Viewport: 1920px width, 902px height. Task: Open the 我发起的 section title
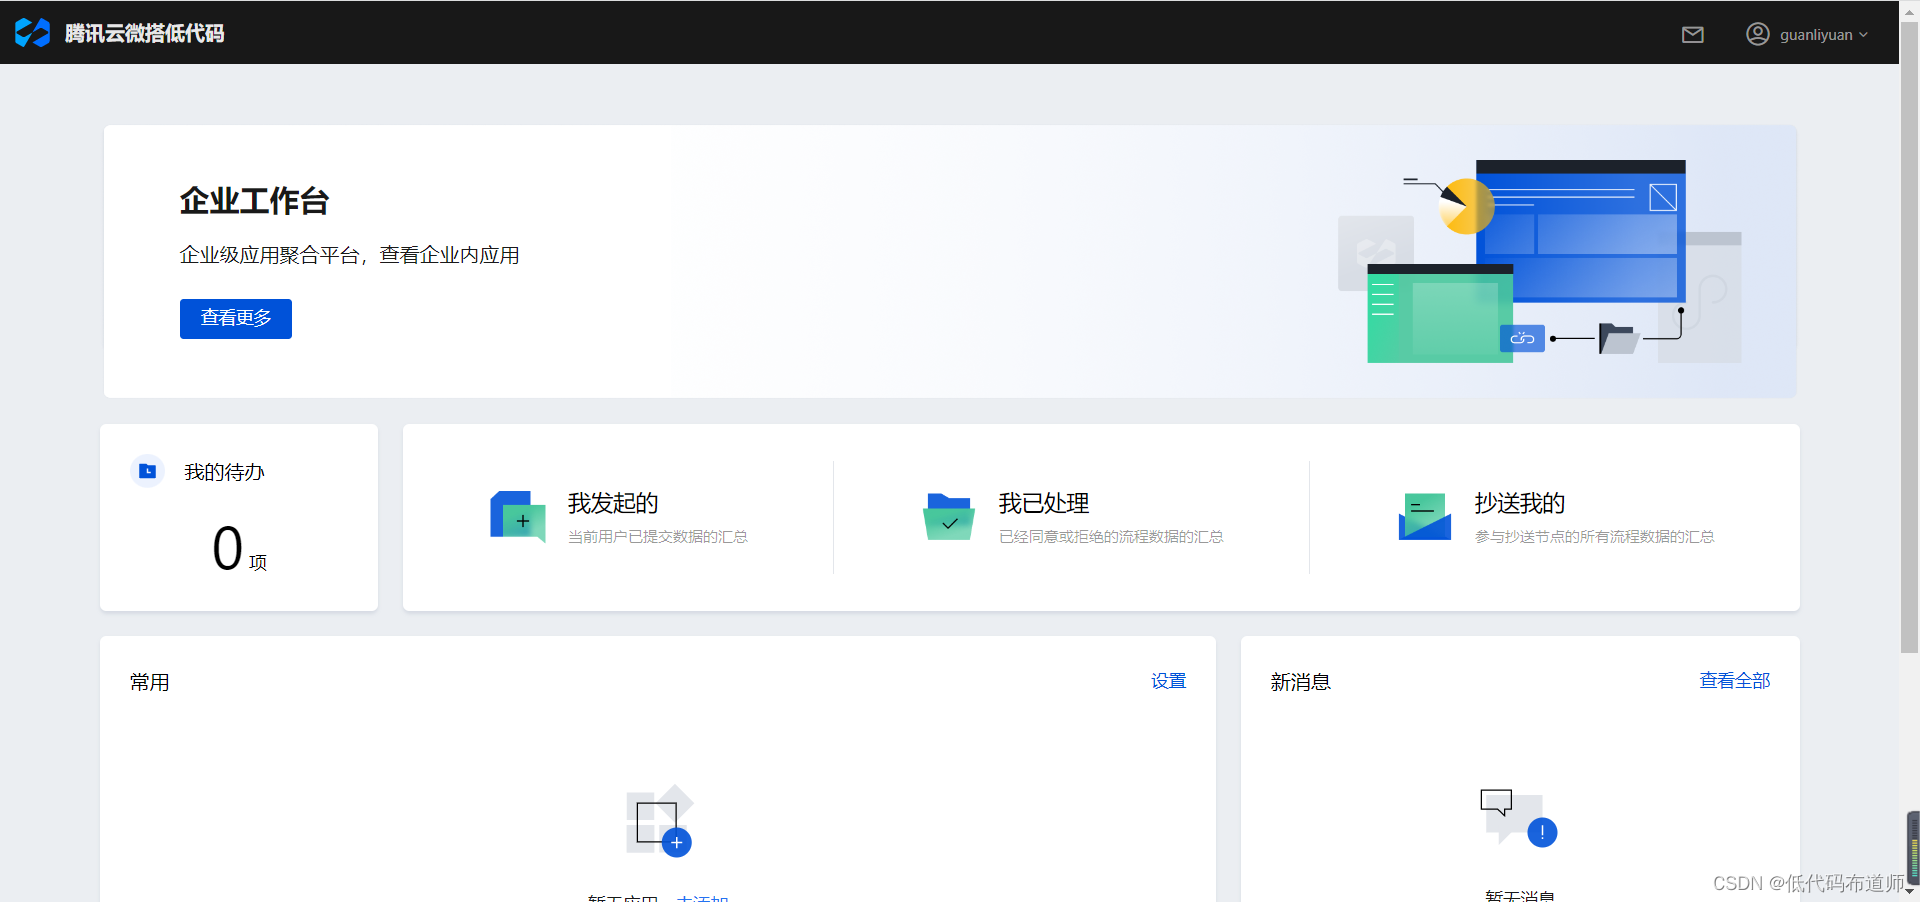[x=613, y=503]
